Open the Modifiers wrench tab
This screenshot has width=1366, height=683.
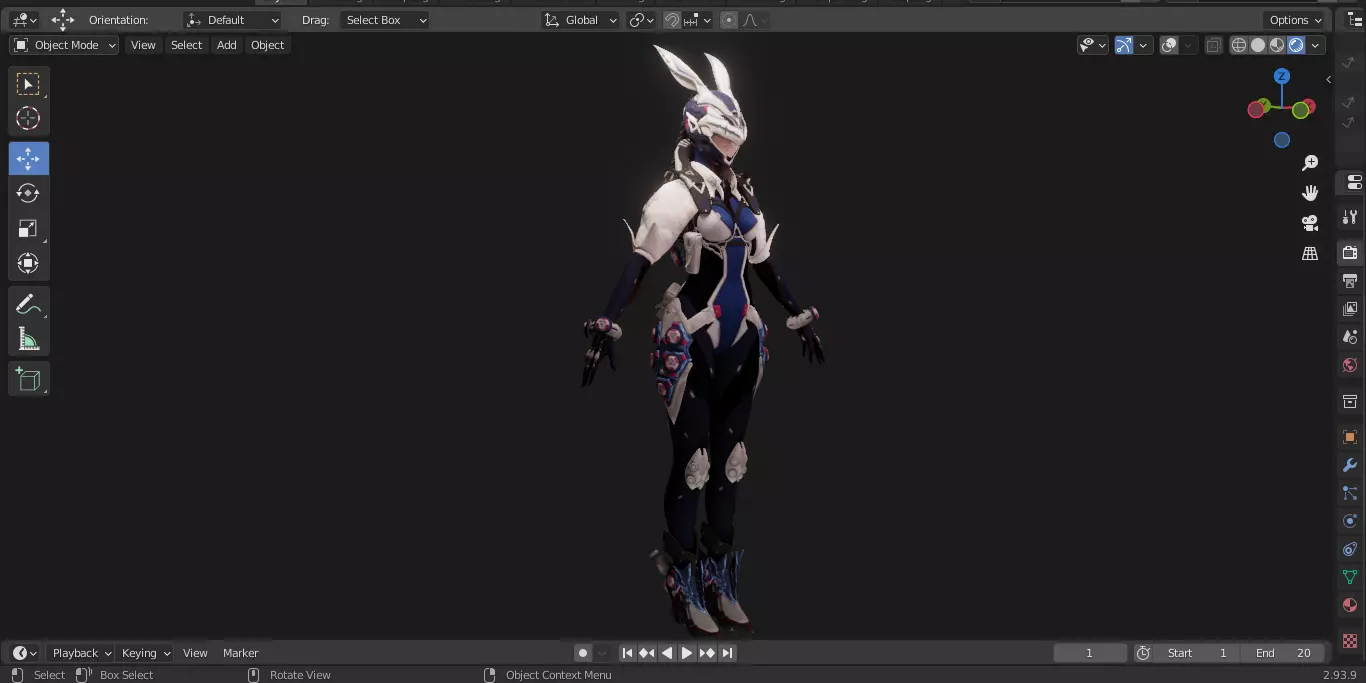[1350, 465]
